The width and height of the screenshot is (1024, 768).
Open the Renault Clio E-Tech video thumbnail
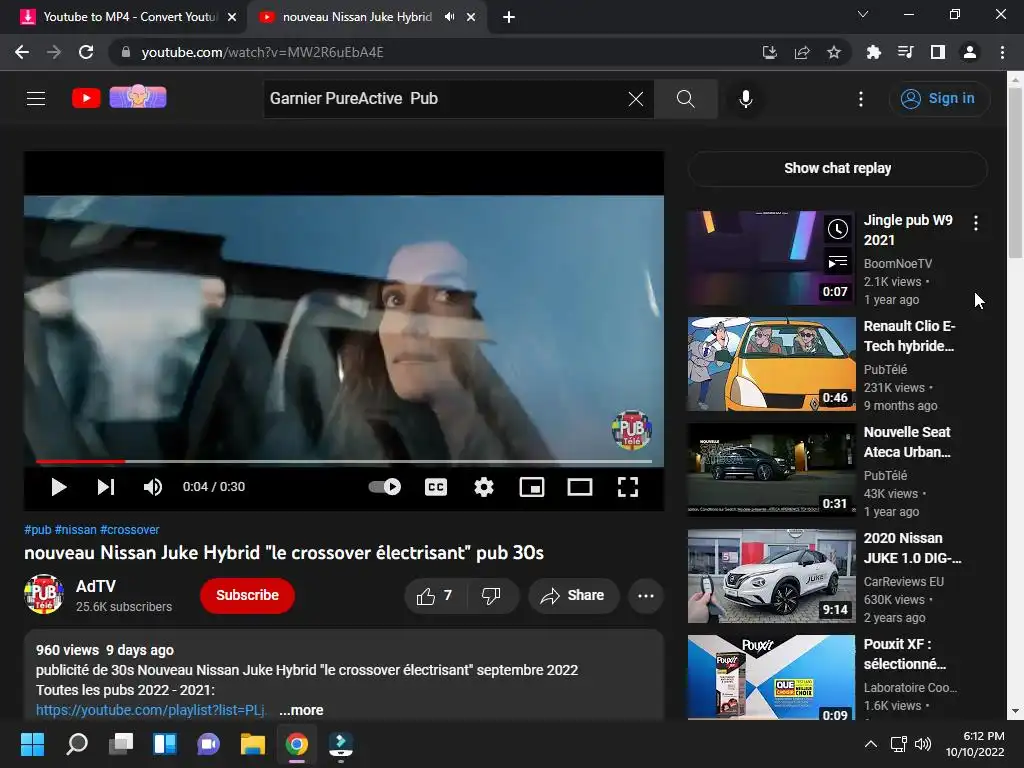[771, 364]
